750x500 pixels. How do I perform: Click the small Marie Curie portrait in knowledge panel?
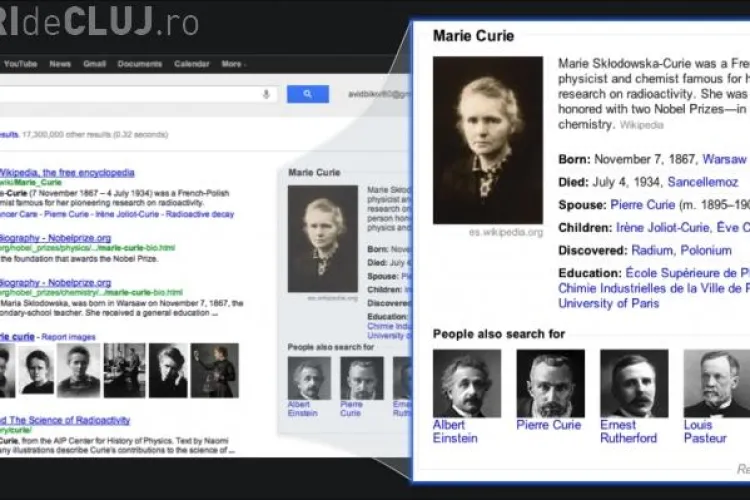coord(323,239)
